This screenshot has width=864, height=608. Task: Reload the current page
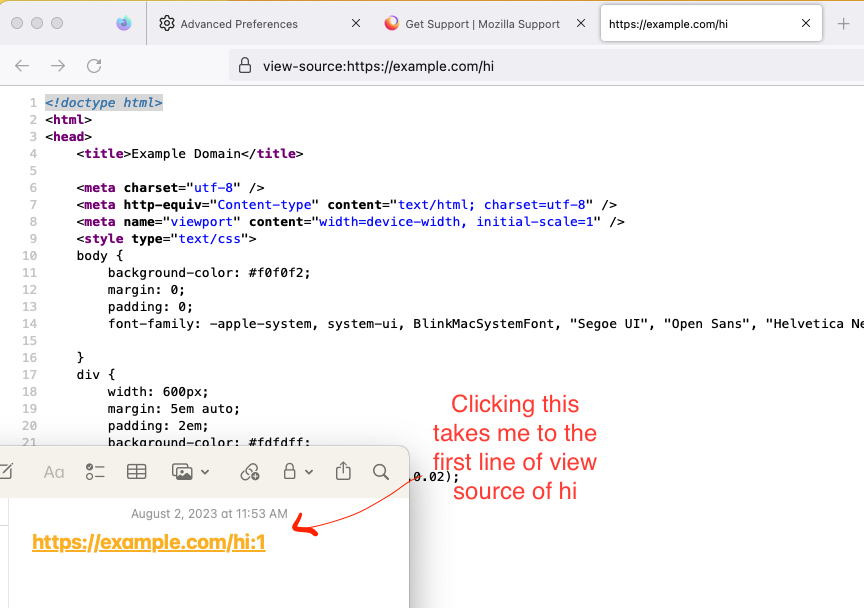click(94, 66)
